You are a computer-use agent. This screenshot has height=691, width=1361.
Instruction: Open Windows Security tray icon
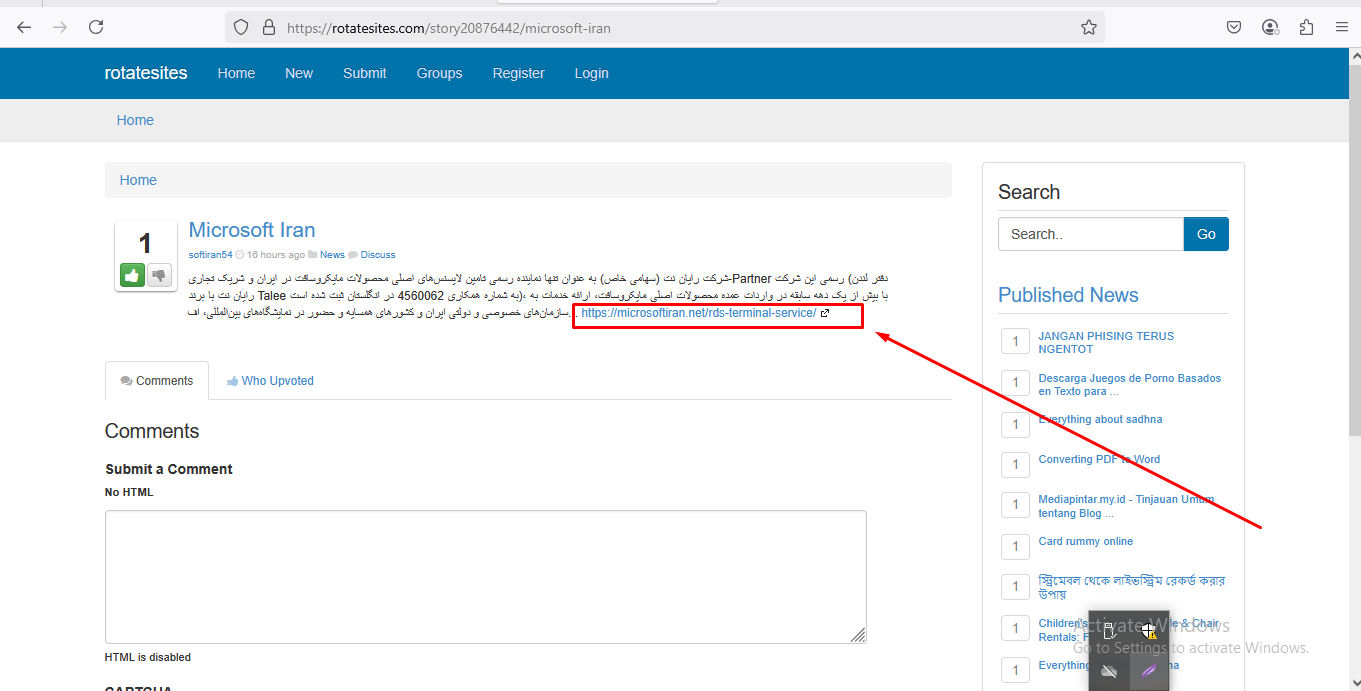tap(1149, 630)
